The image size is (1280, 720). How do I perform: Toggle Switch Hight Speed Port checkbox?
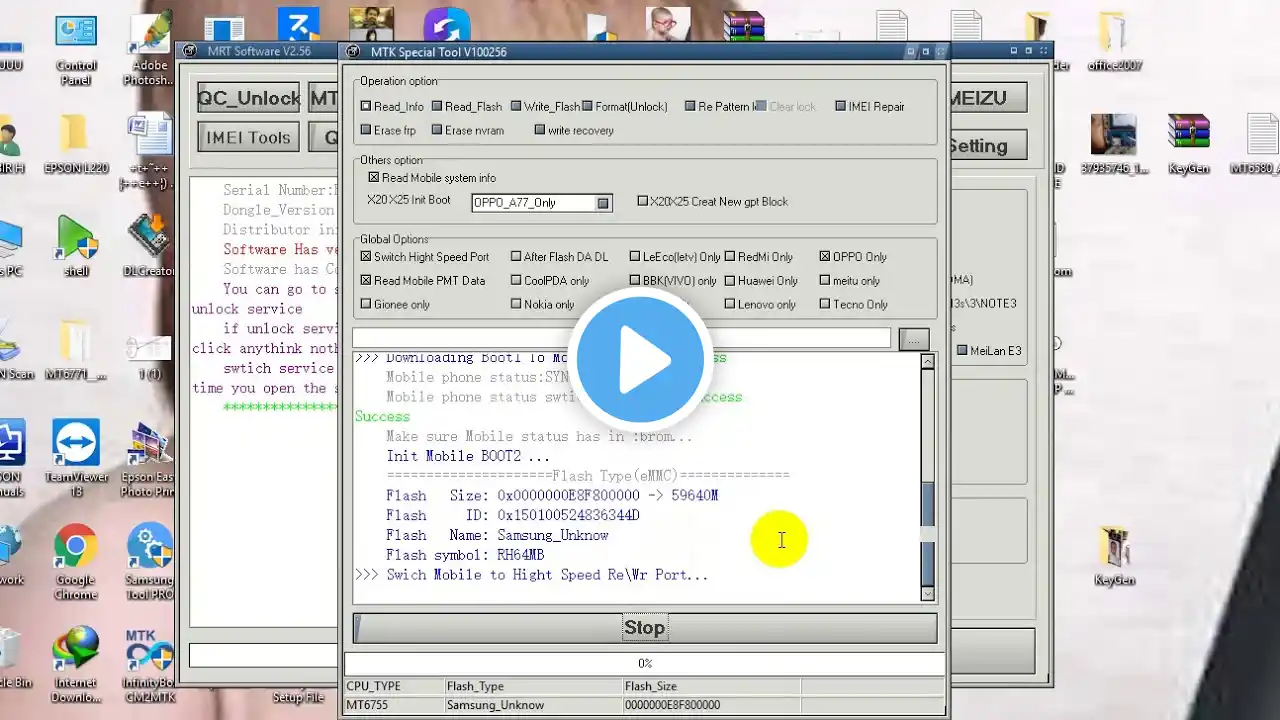pyautogui.click(x=366, y=257)
